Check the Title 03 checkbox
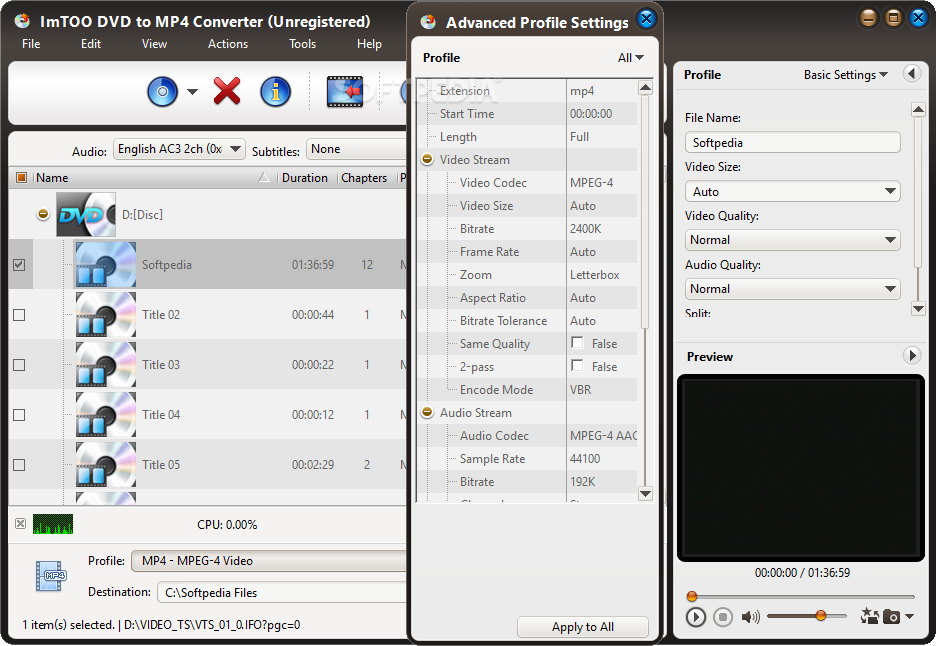This screenshot has width=936, height=646. click(19, 365)
